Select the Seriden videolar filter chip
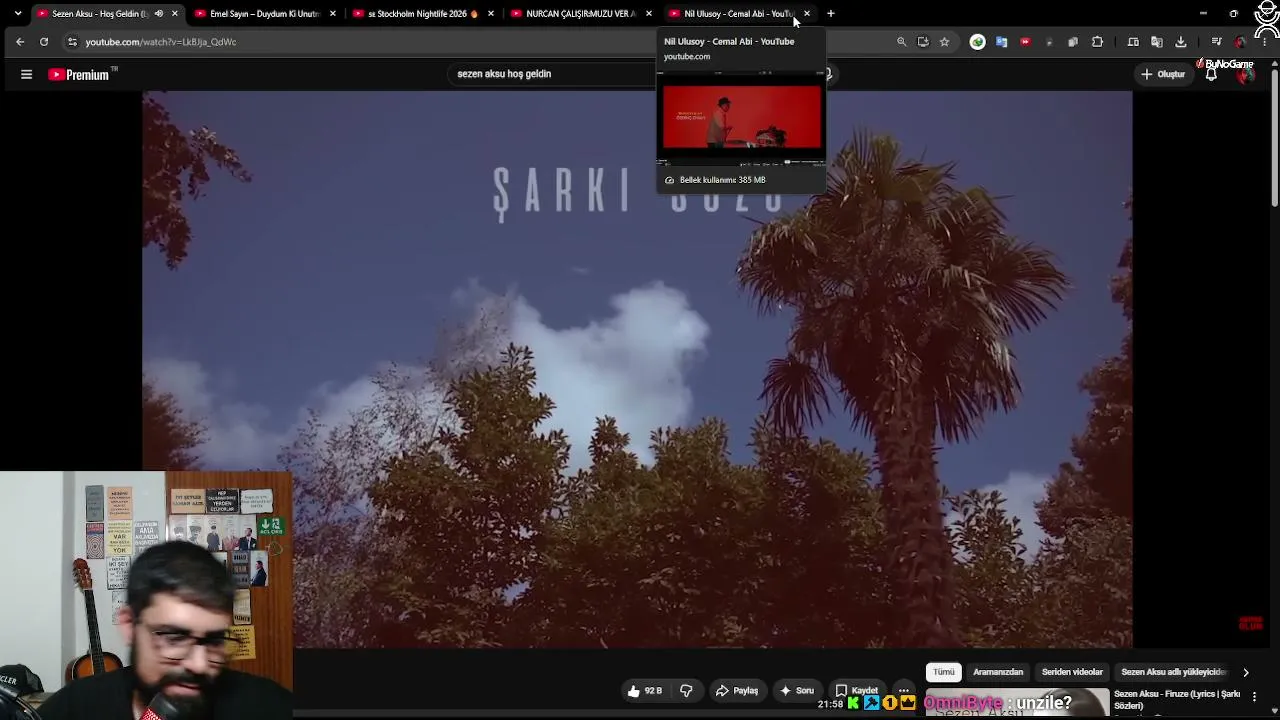The width and height of the screenshot is (1280, 720). pyautogui.click(x=1072, y=672)
